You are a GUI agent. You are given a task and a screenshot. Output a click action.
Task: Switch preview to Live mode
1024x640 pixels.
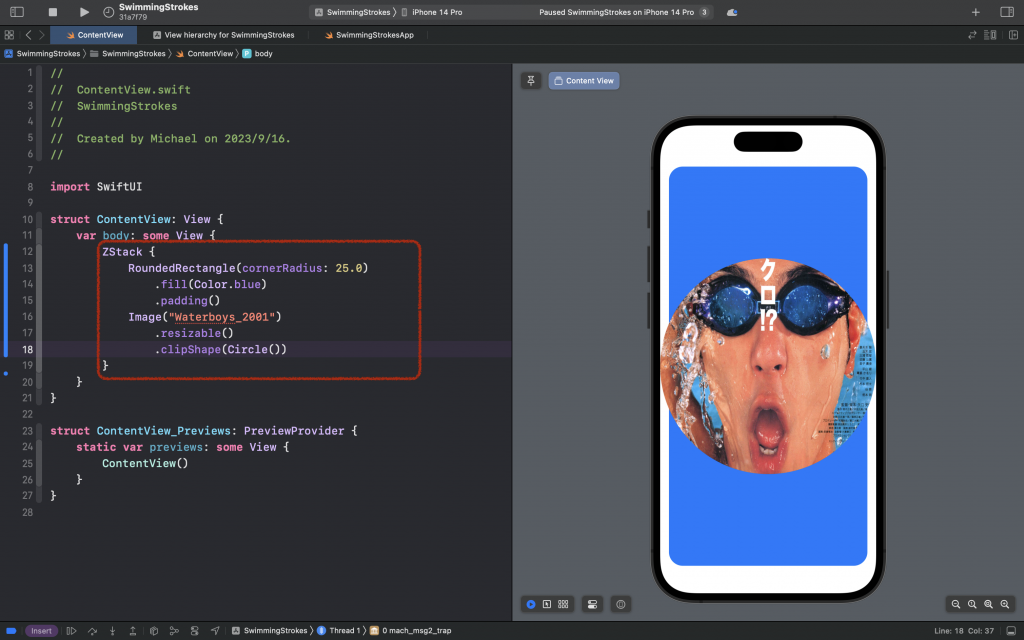(x=531, y=604)
